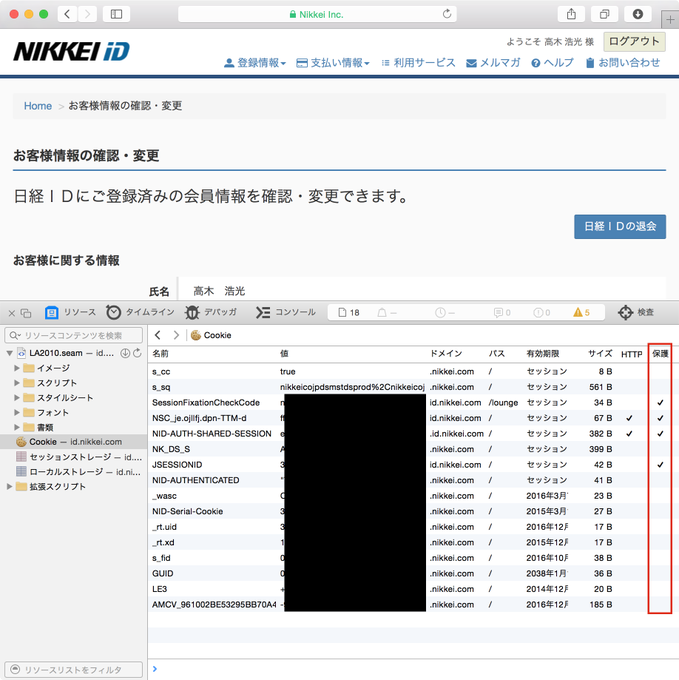679x680 pixels.
Task: Toggle the Safari sidebar button
Action: click(116, 14)
